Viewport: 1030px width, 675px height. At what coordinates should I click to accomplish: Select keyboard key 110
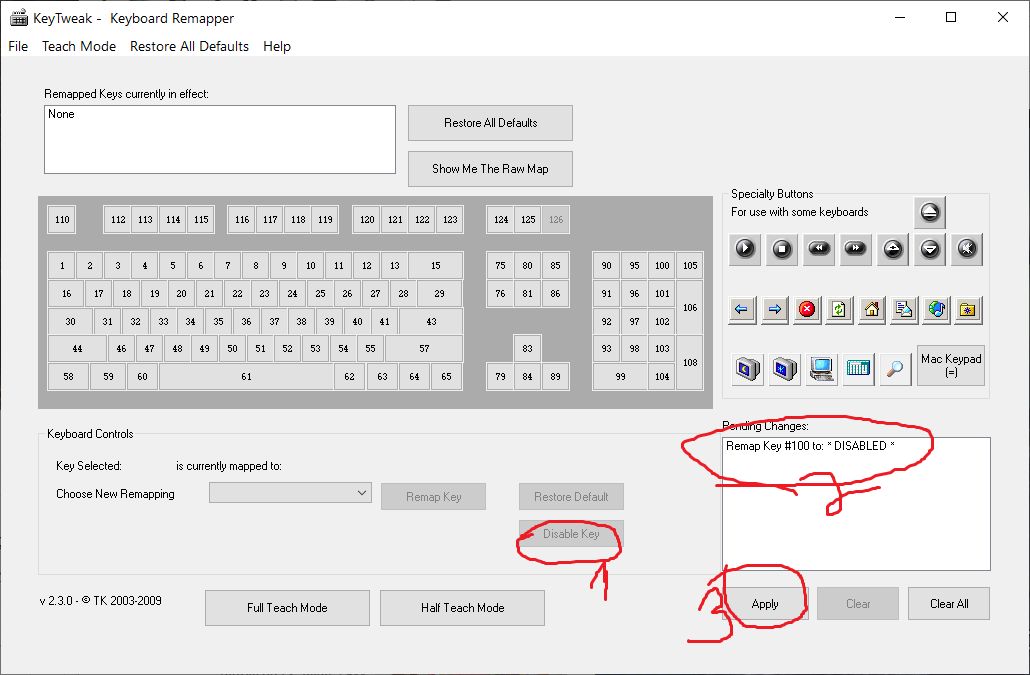62,219
